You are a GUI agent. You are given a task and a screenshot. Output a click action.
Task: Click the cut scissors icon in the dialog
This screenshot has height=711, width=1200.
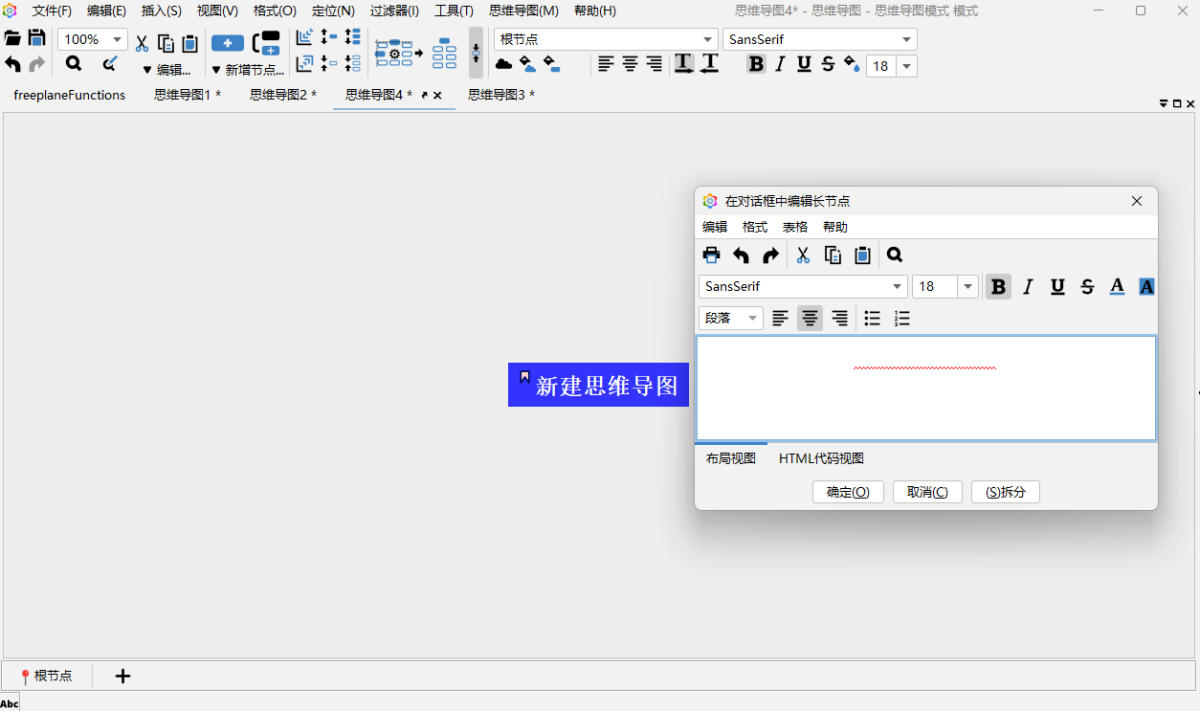802,255
